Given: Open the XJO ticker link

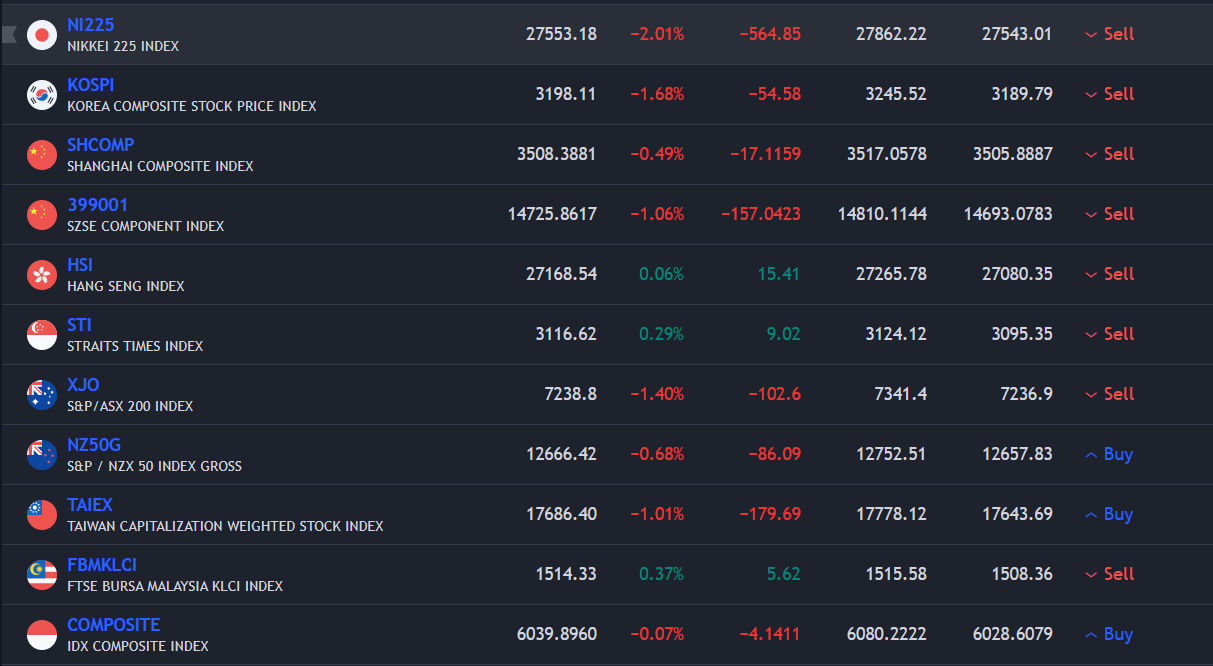Looking at the screenshot, I should [x=83, y=385].
